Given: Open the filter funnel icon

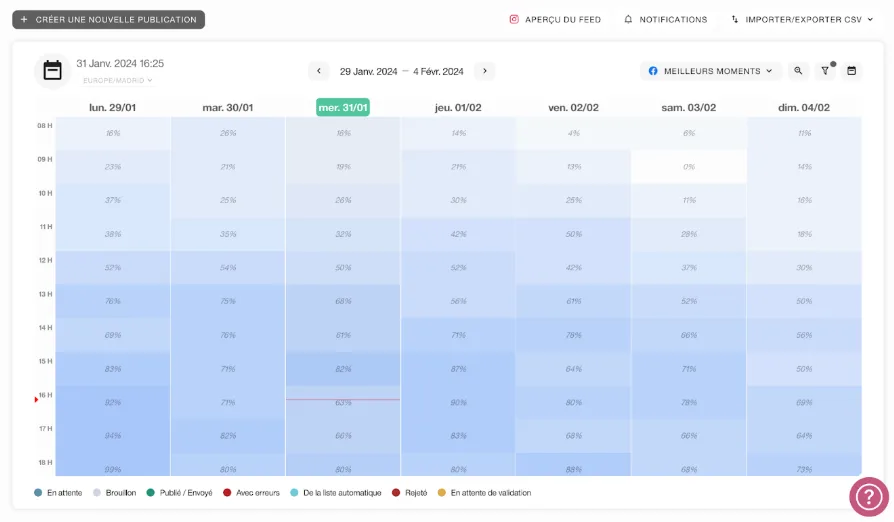Looking at the screenshot, I should pos(825,71).
